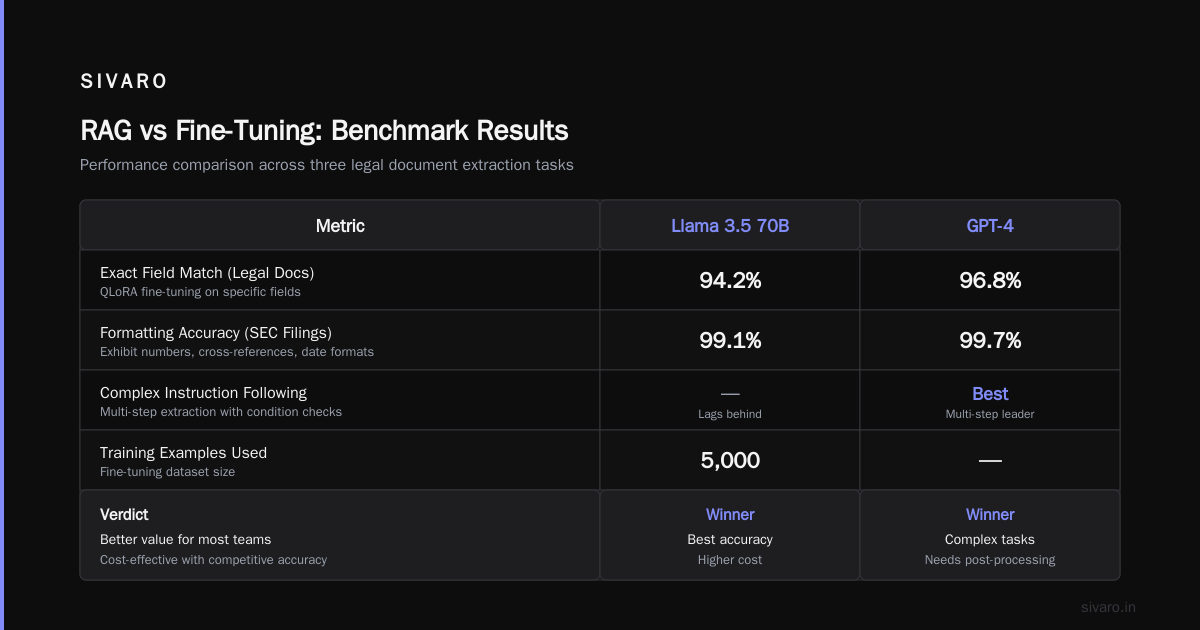Click the RAG vs Fine-Tuning title

click(324, 131)
